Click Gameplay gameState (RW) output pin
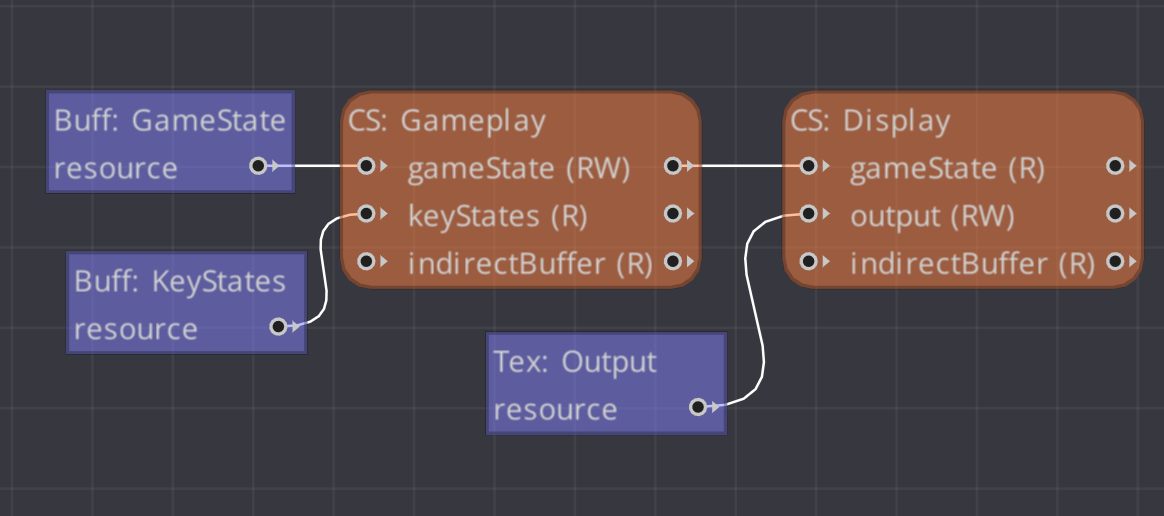 (672, 166)
